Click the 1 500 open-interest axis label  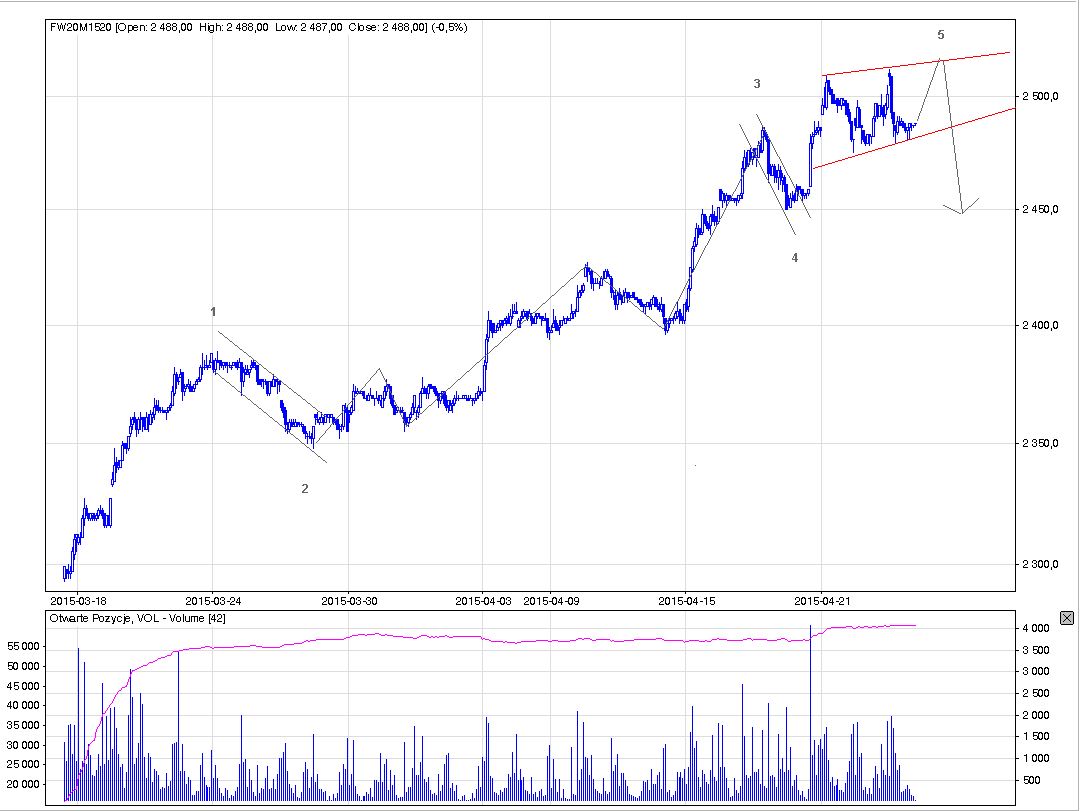1036,737
